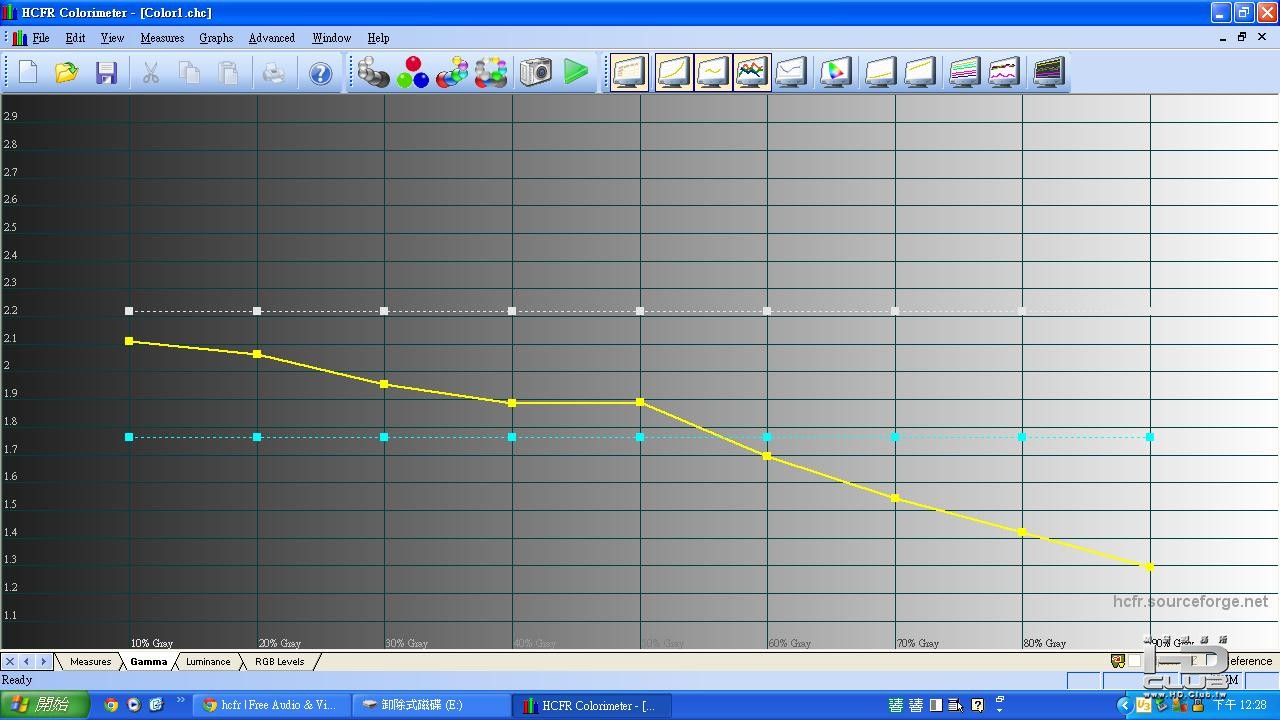Measure primaries with the red-green-blue spheres icon

(413, 72)
